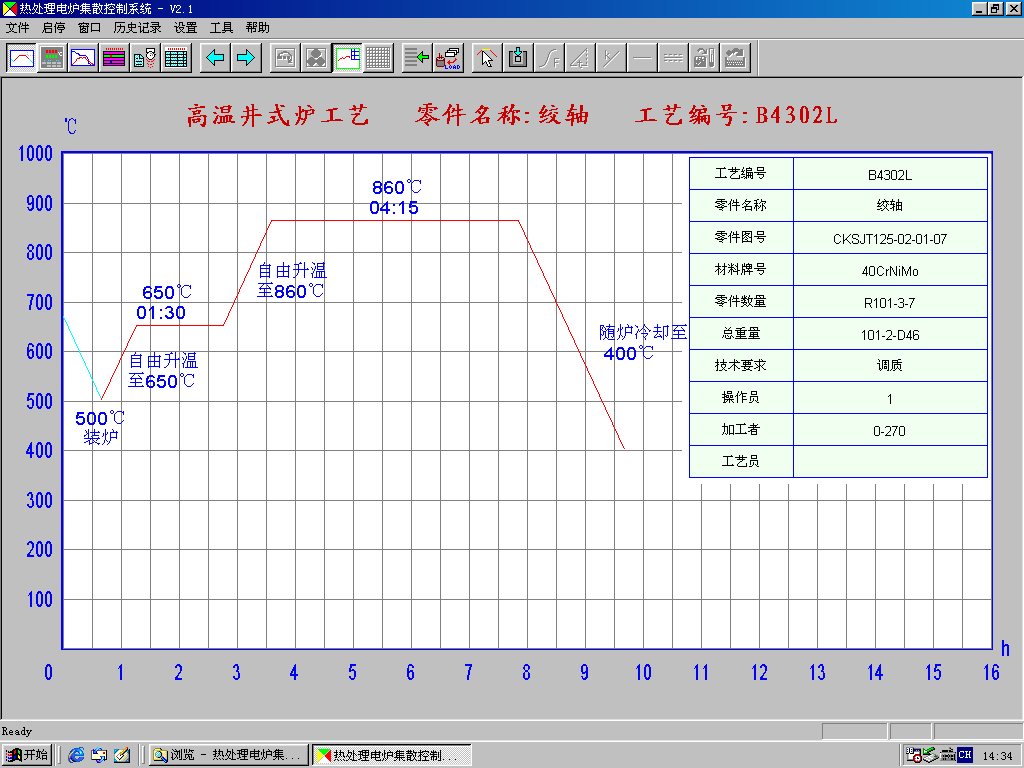Viewport: 1024px width, 768px height.
Task: Open the 历史记录 menu
Action: tap(137, 28)
